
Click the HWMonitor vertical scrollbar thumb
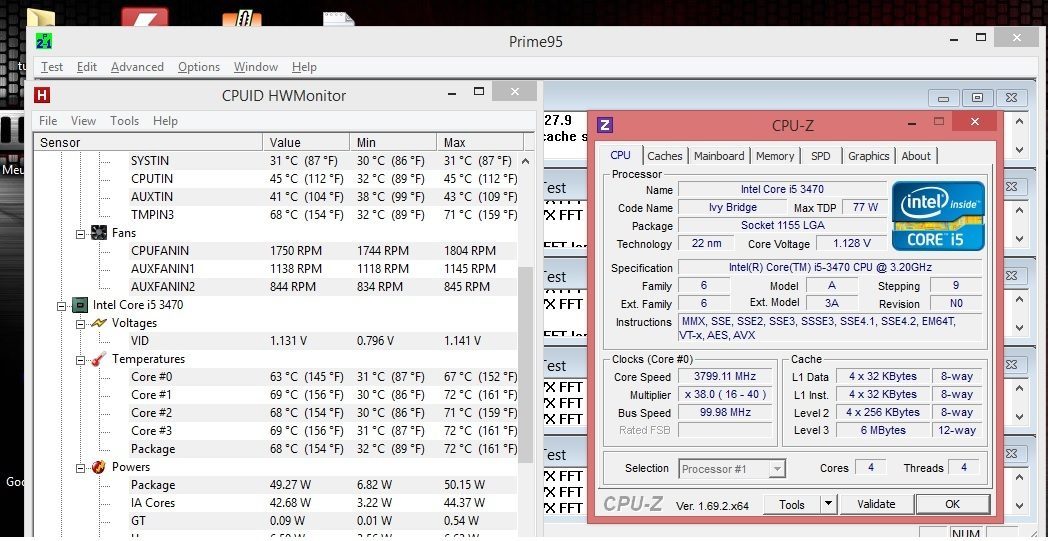[526, 363]
